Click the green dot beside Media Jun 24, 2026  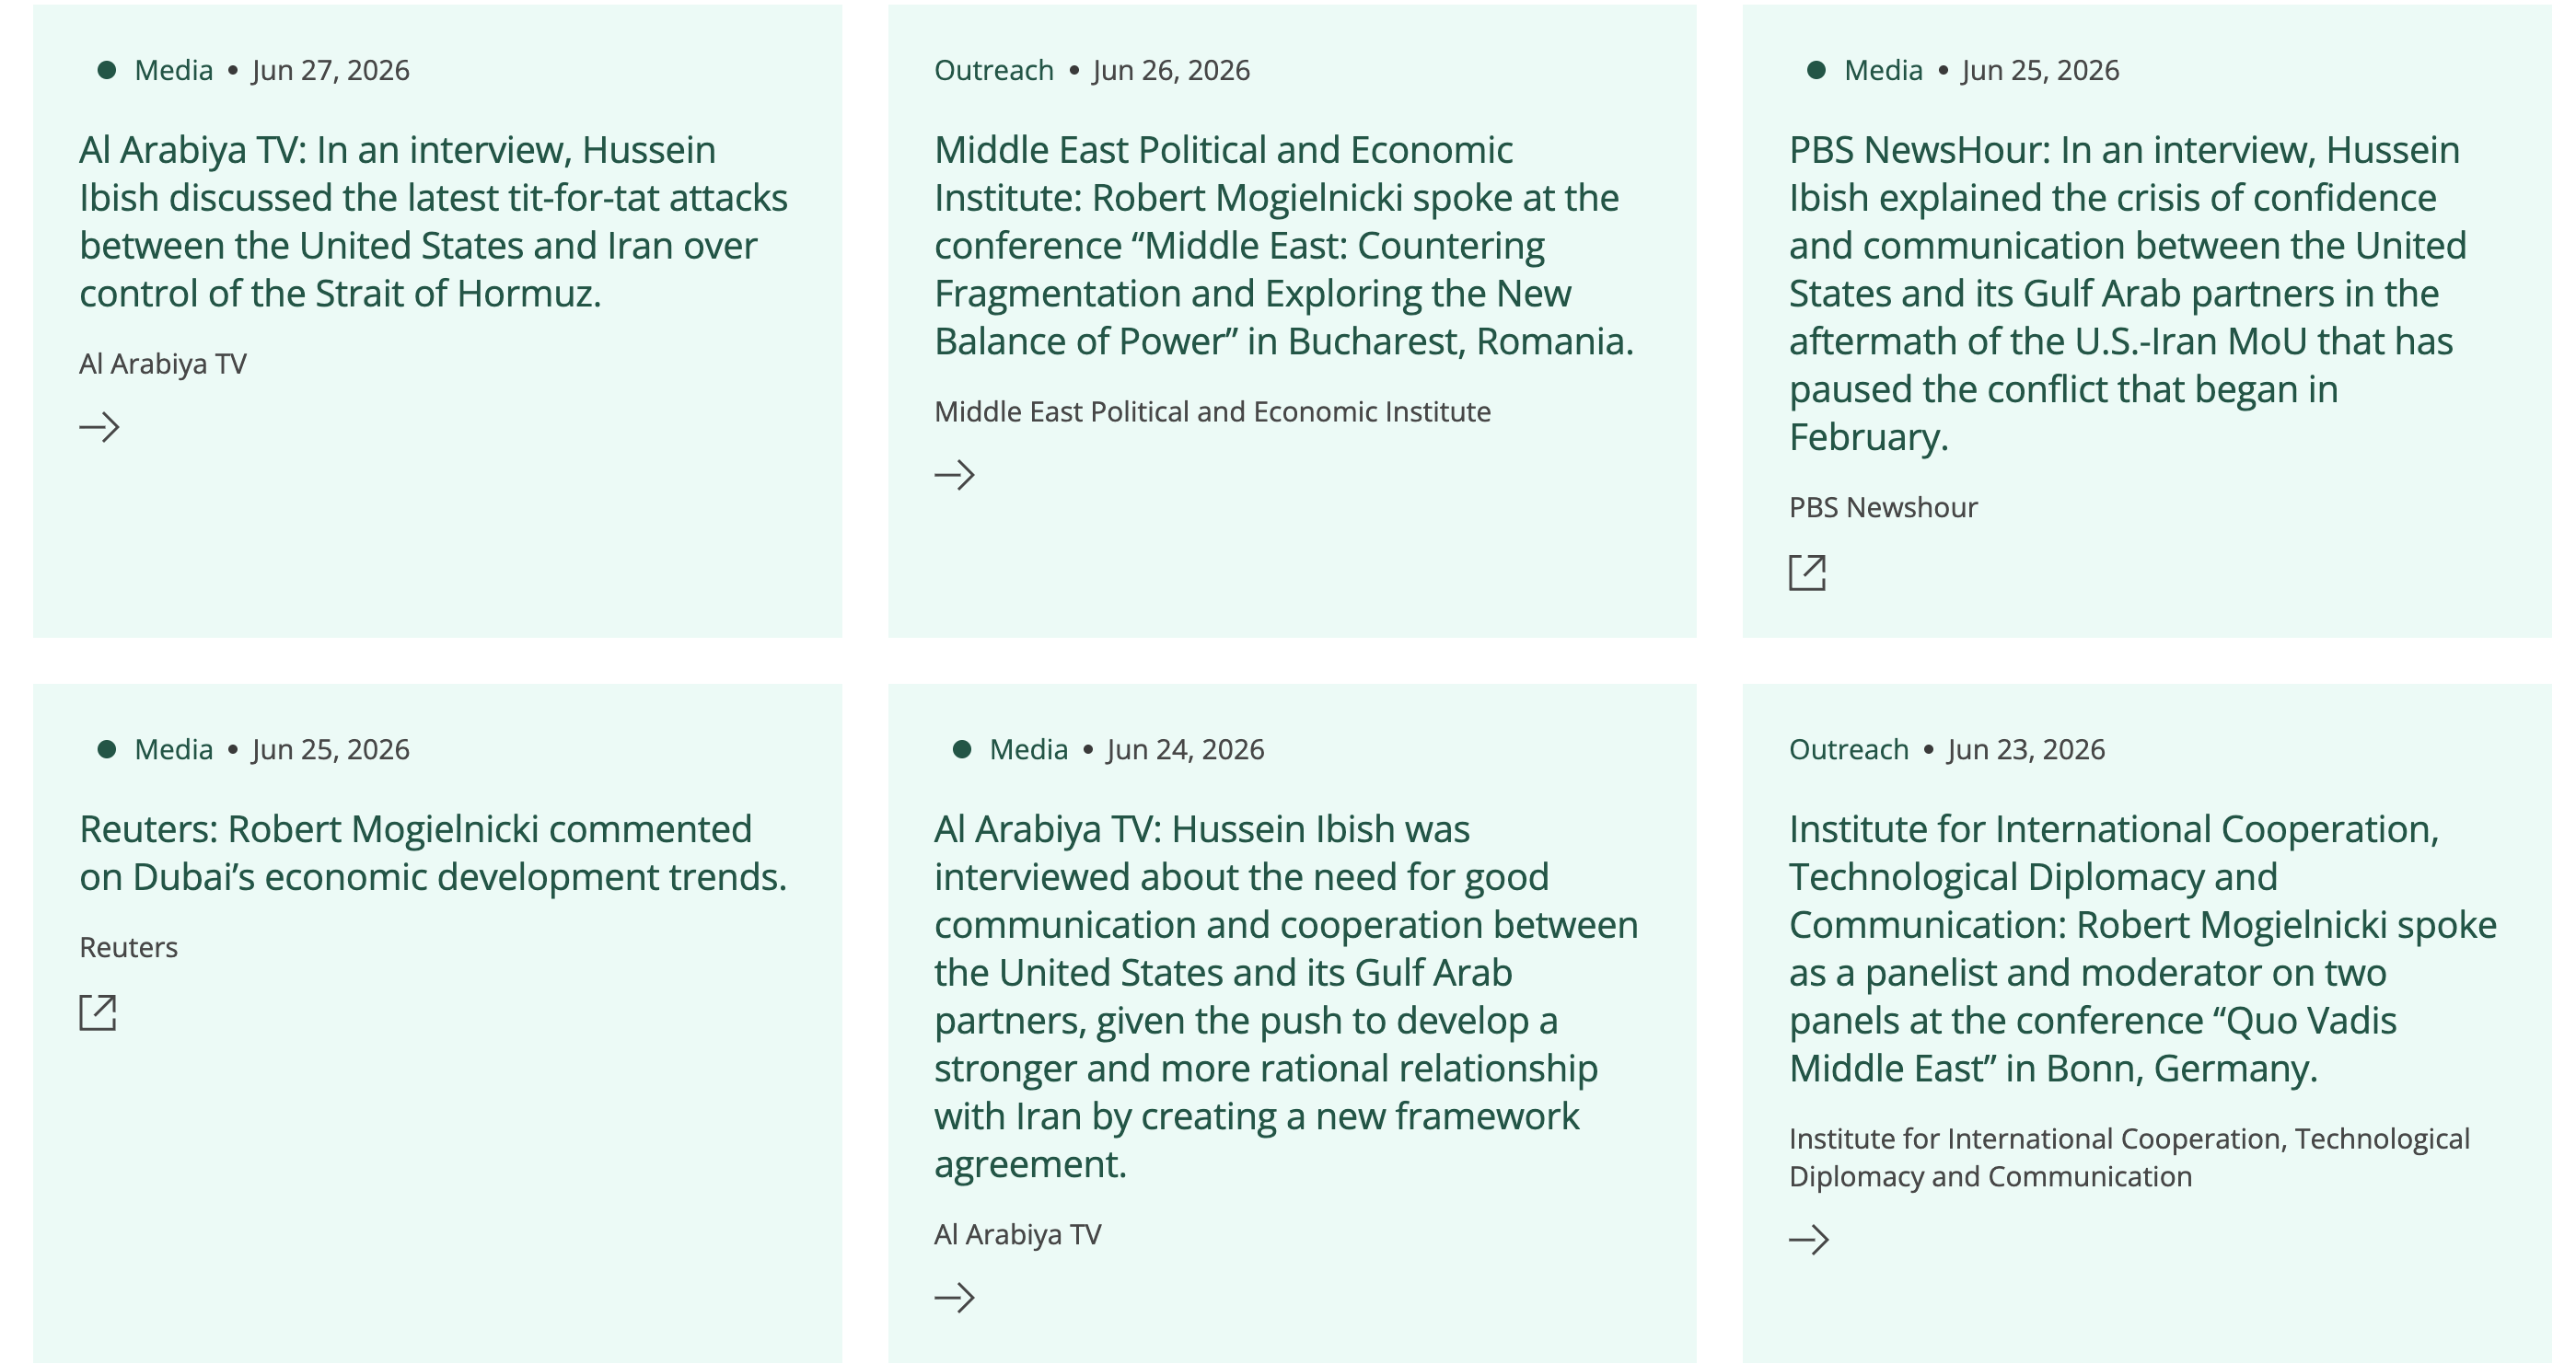[962, 749]
